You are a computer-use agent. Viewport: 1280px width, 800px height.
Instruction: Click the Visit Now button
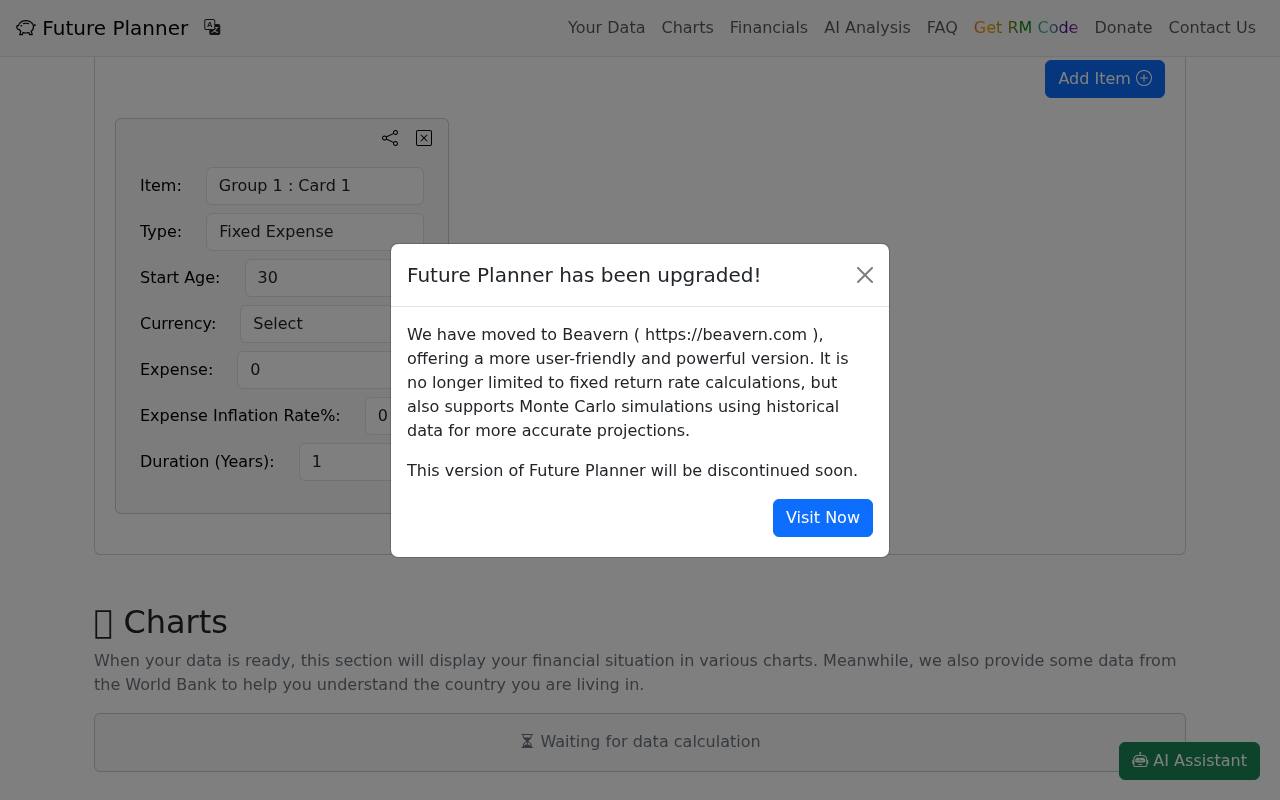tap(823, 518)
